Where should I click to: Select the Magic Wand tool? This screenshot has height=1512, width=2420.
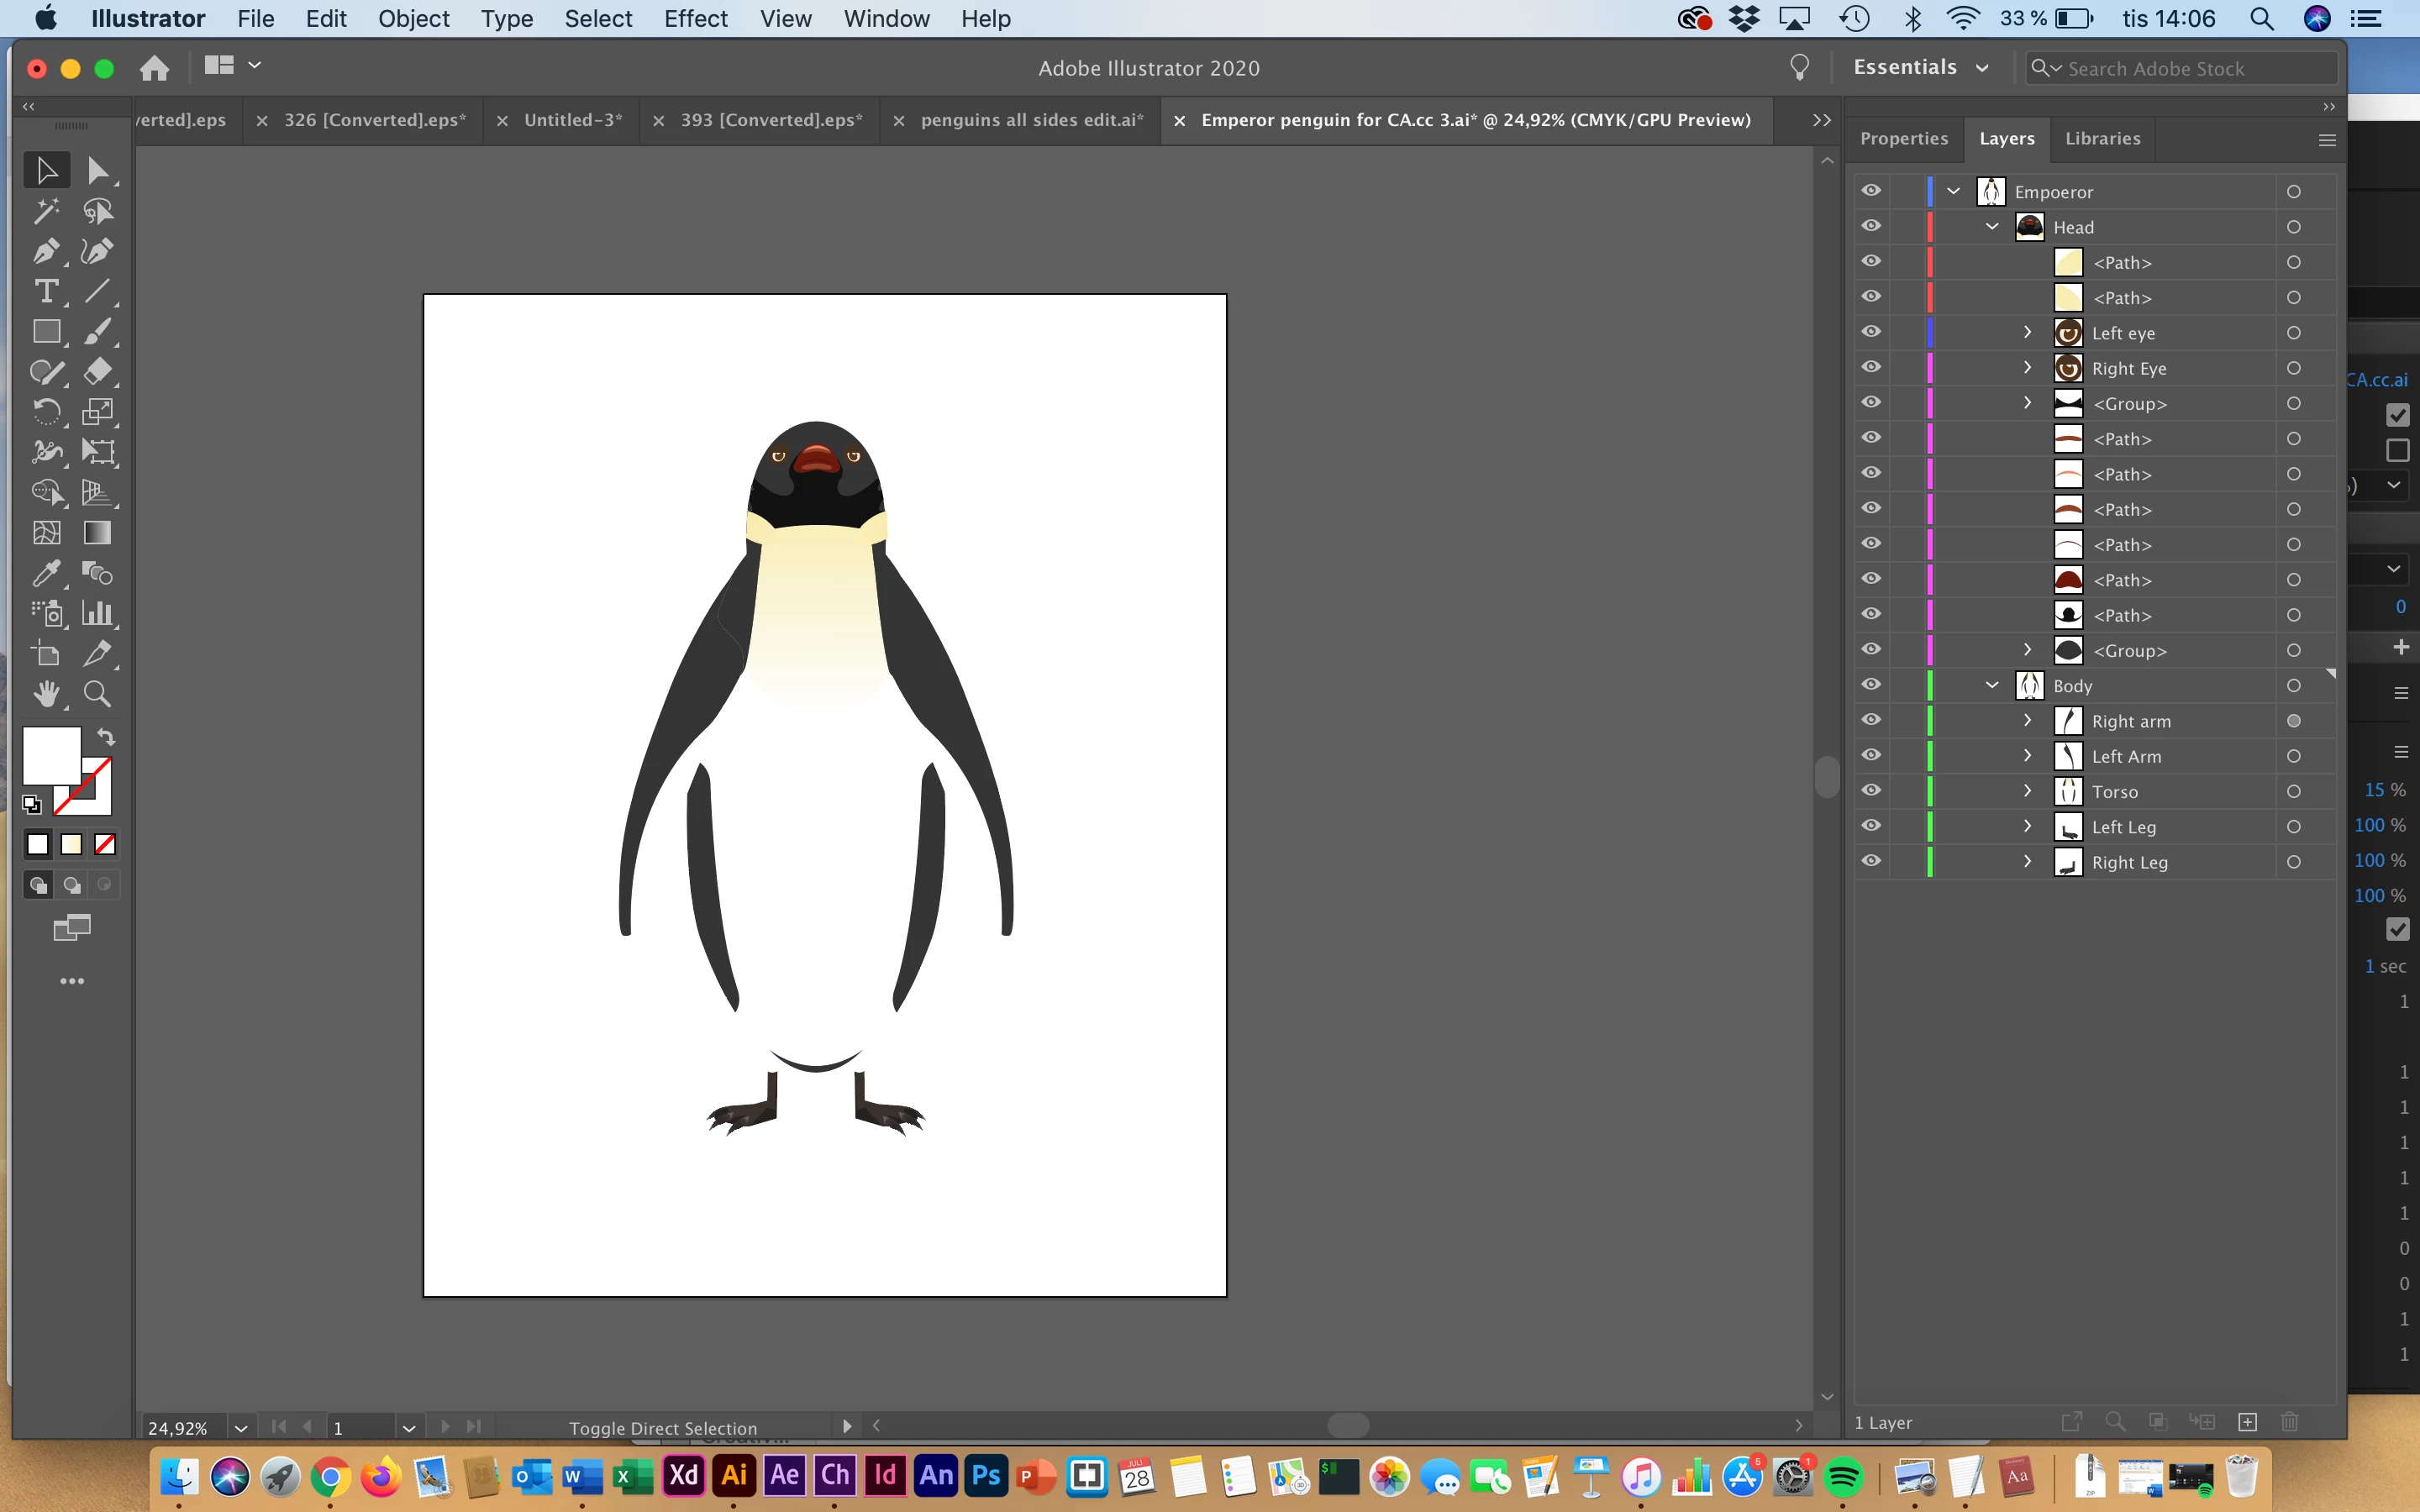coord(45,211)
